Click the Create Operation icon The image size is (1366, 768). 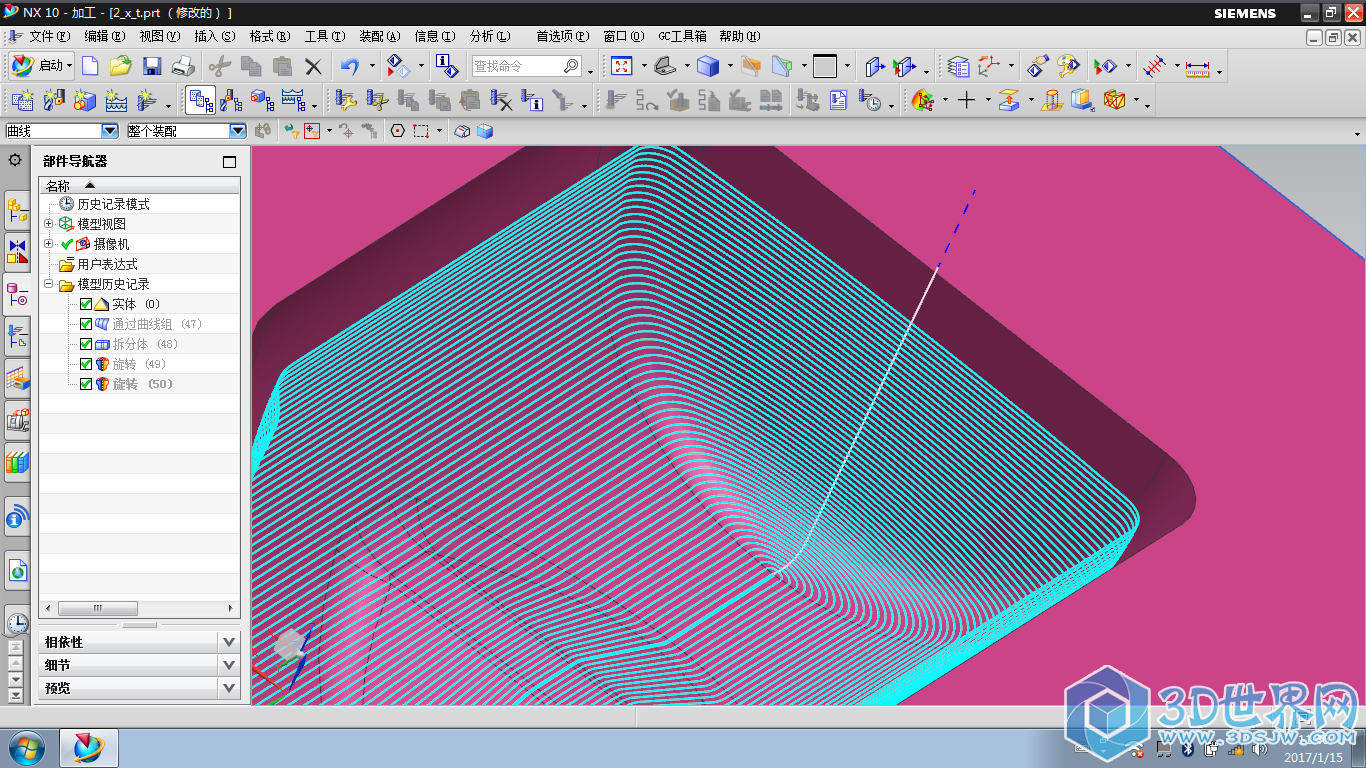(147, 100)
